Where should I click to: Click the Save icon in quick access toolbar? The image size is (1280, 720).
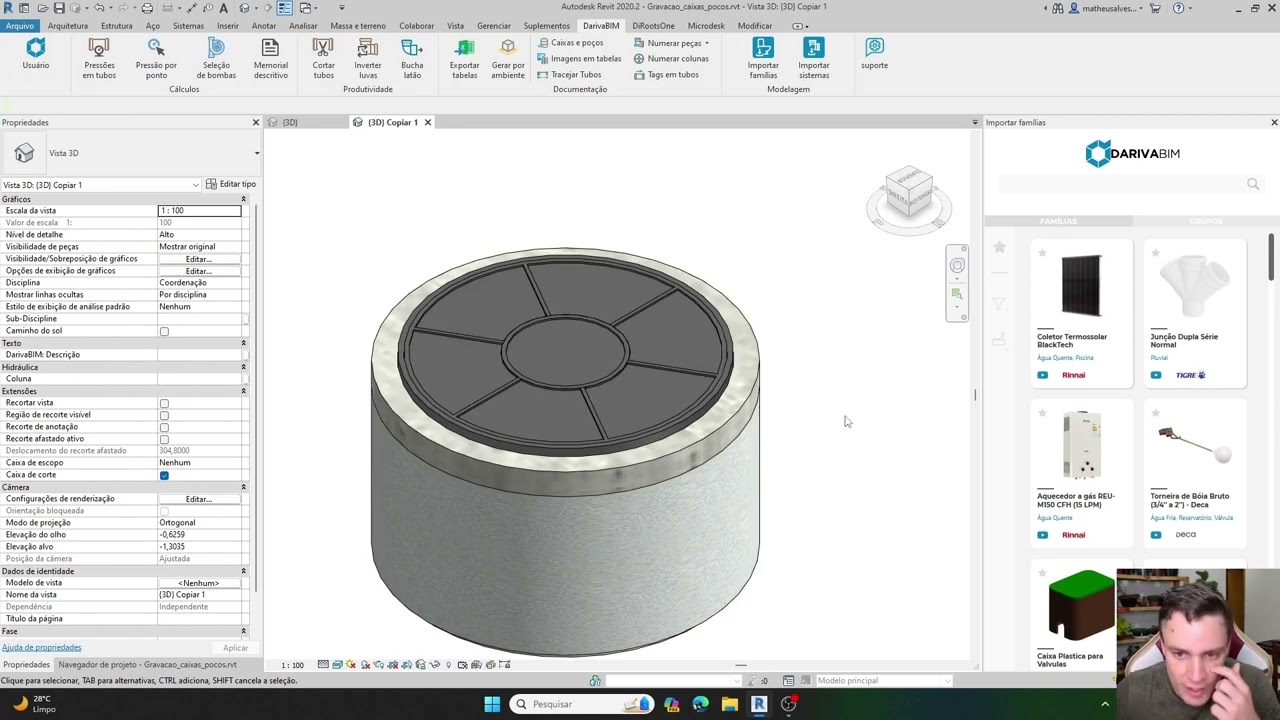pyautogui.click(x=59, y=7)
